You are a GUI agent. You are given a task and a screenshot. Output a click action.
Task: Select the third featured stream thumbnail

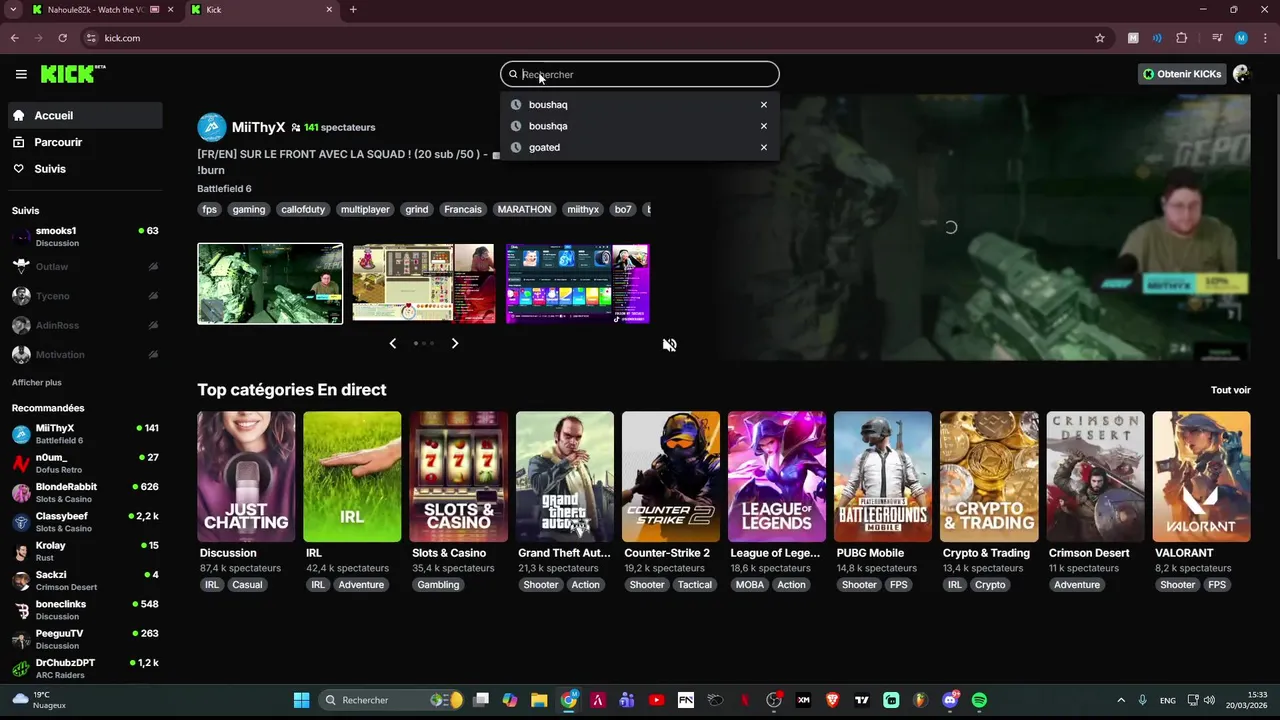(x=578, y=283)
